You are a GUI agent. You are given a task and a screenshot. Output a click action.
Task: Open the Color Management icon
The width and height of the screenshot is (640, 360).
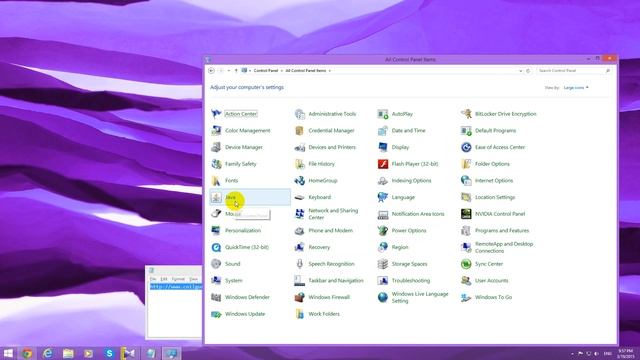[216, 131]
